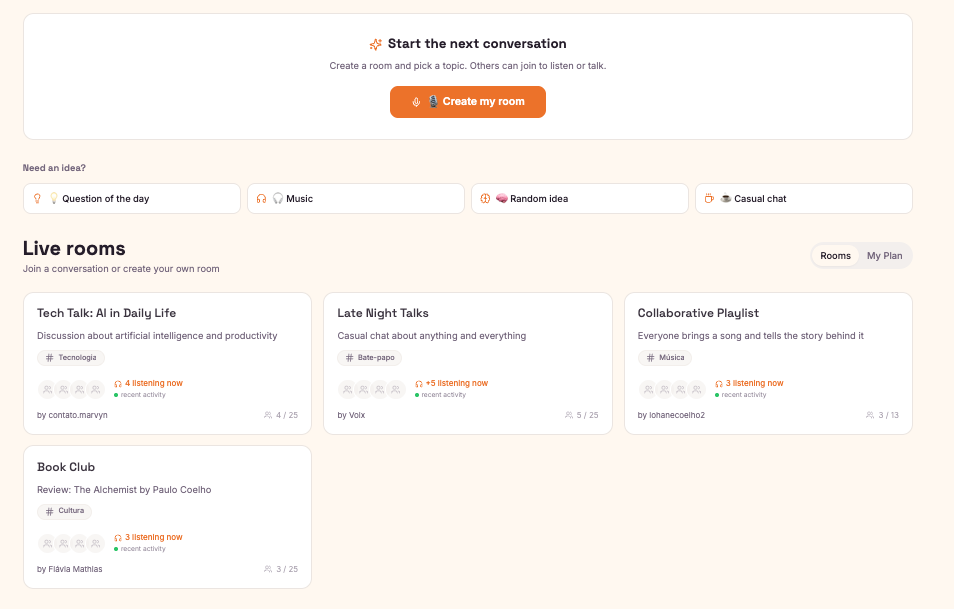Select the Casual chat idea
Screen dimensions: 954x609
[x=803, y=198]
